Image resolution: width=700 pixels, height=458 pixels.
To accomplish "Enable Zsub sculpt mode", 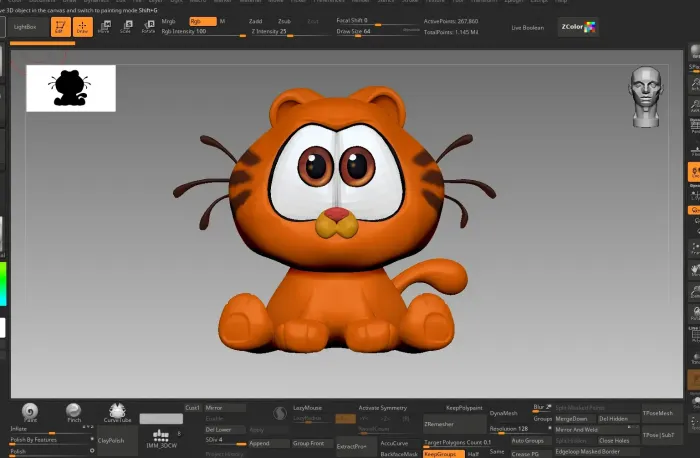I will coord(284,21).
